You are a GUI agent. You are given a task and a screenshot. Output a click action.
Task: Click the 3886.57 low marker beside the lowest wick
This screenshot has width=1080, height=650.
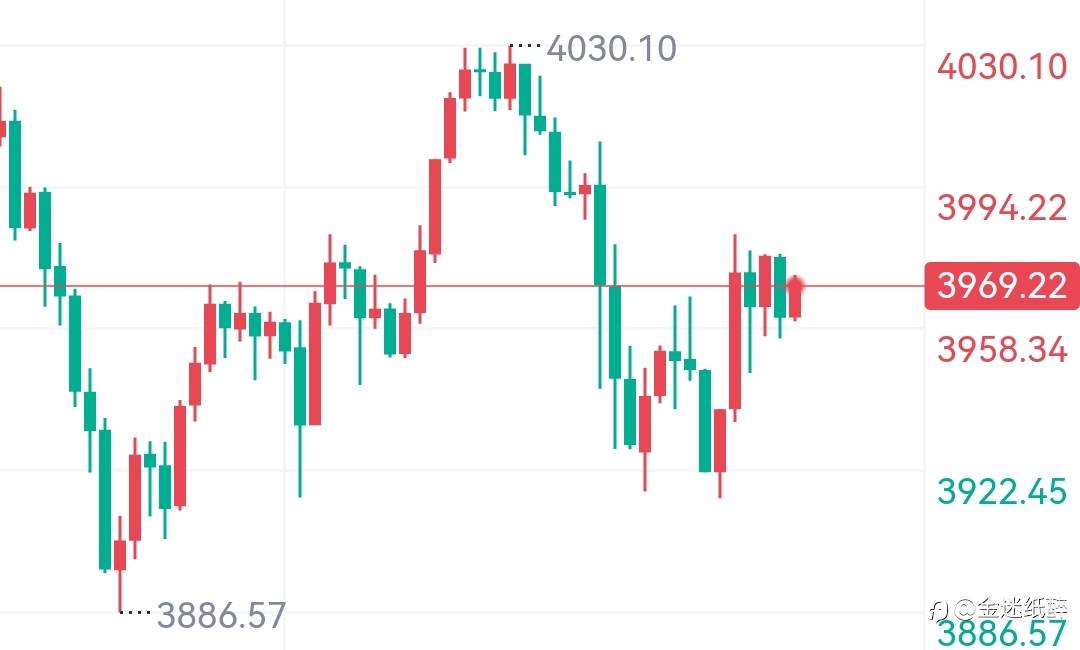pos(221,615)
